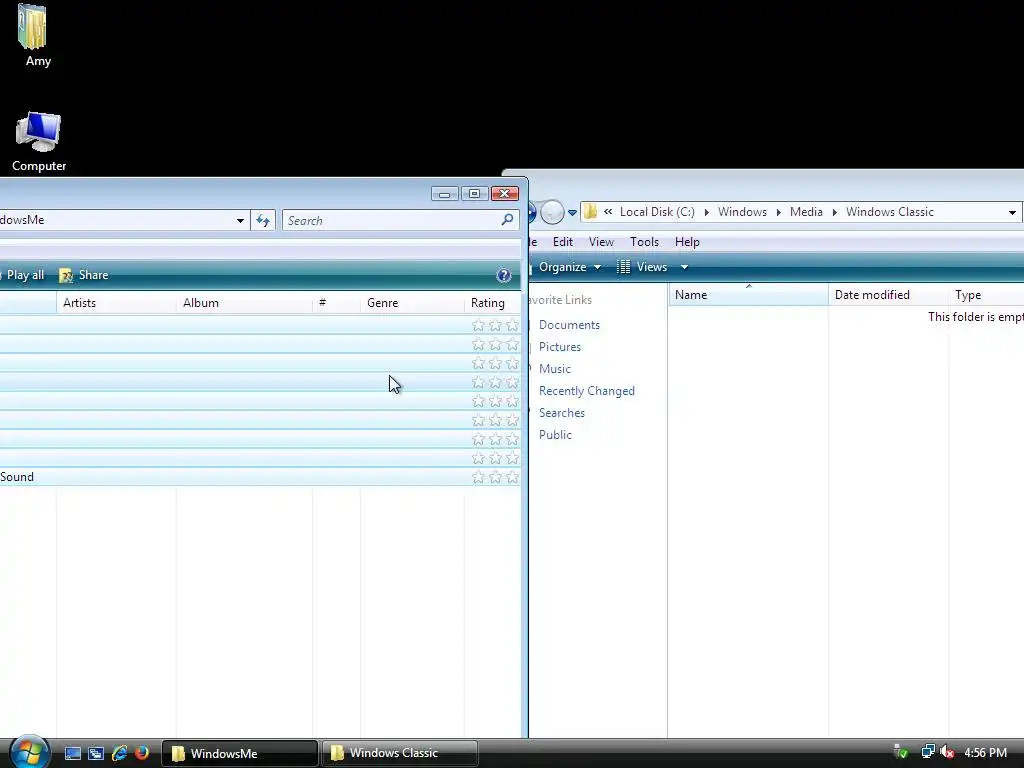Image resolution: width=1024 pixels, height=768 pixels.
Task: Sort by Name column in Windows Classic
Action: point(748,295)
